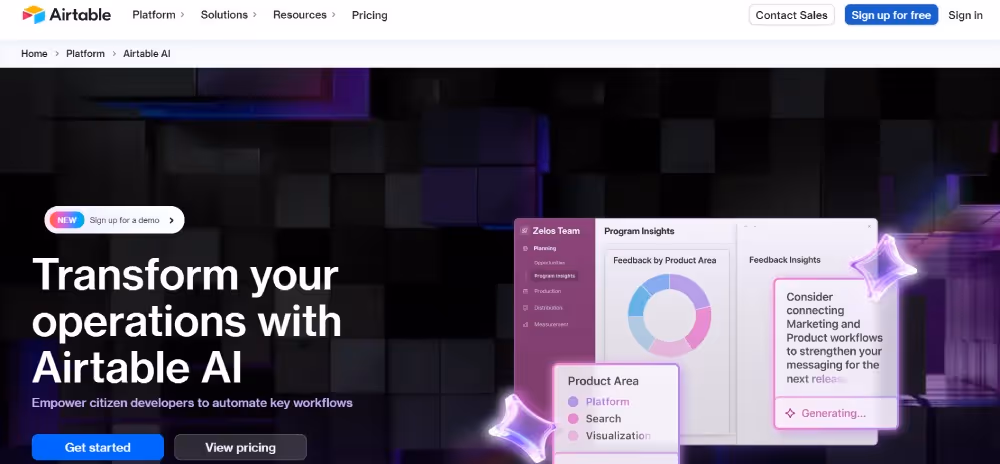1000x464 pixels.
Task: Click the Get started button
Action: point(98,447)
